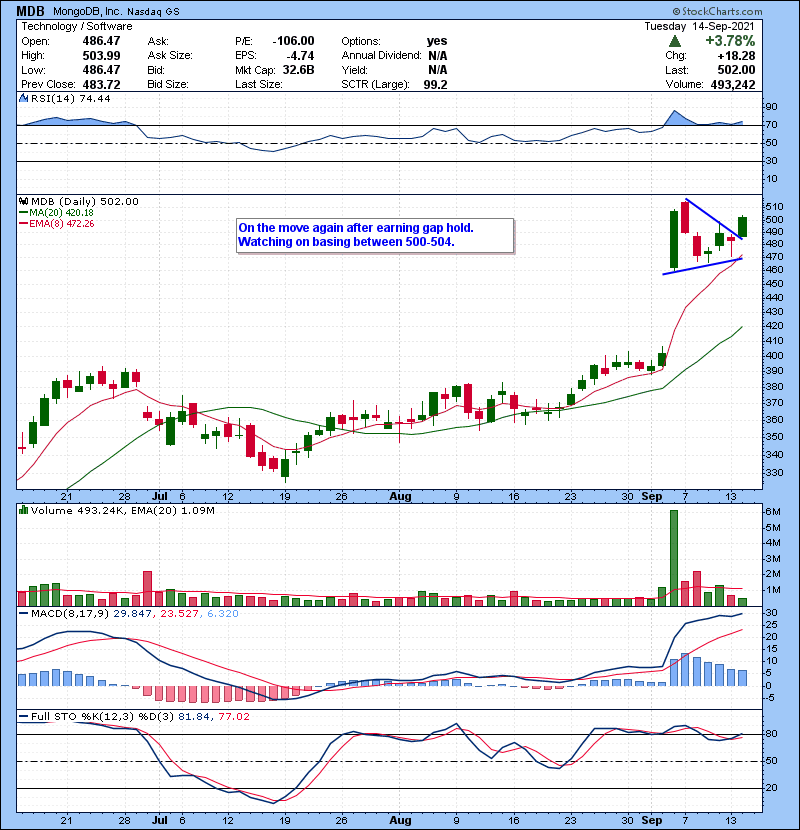Click the Last Size label
Viewport: 800px width, 830px height.
click(259, 84)
